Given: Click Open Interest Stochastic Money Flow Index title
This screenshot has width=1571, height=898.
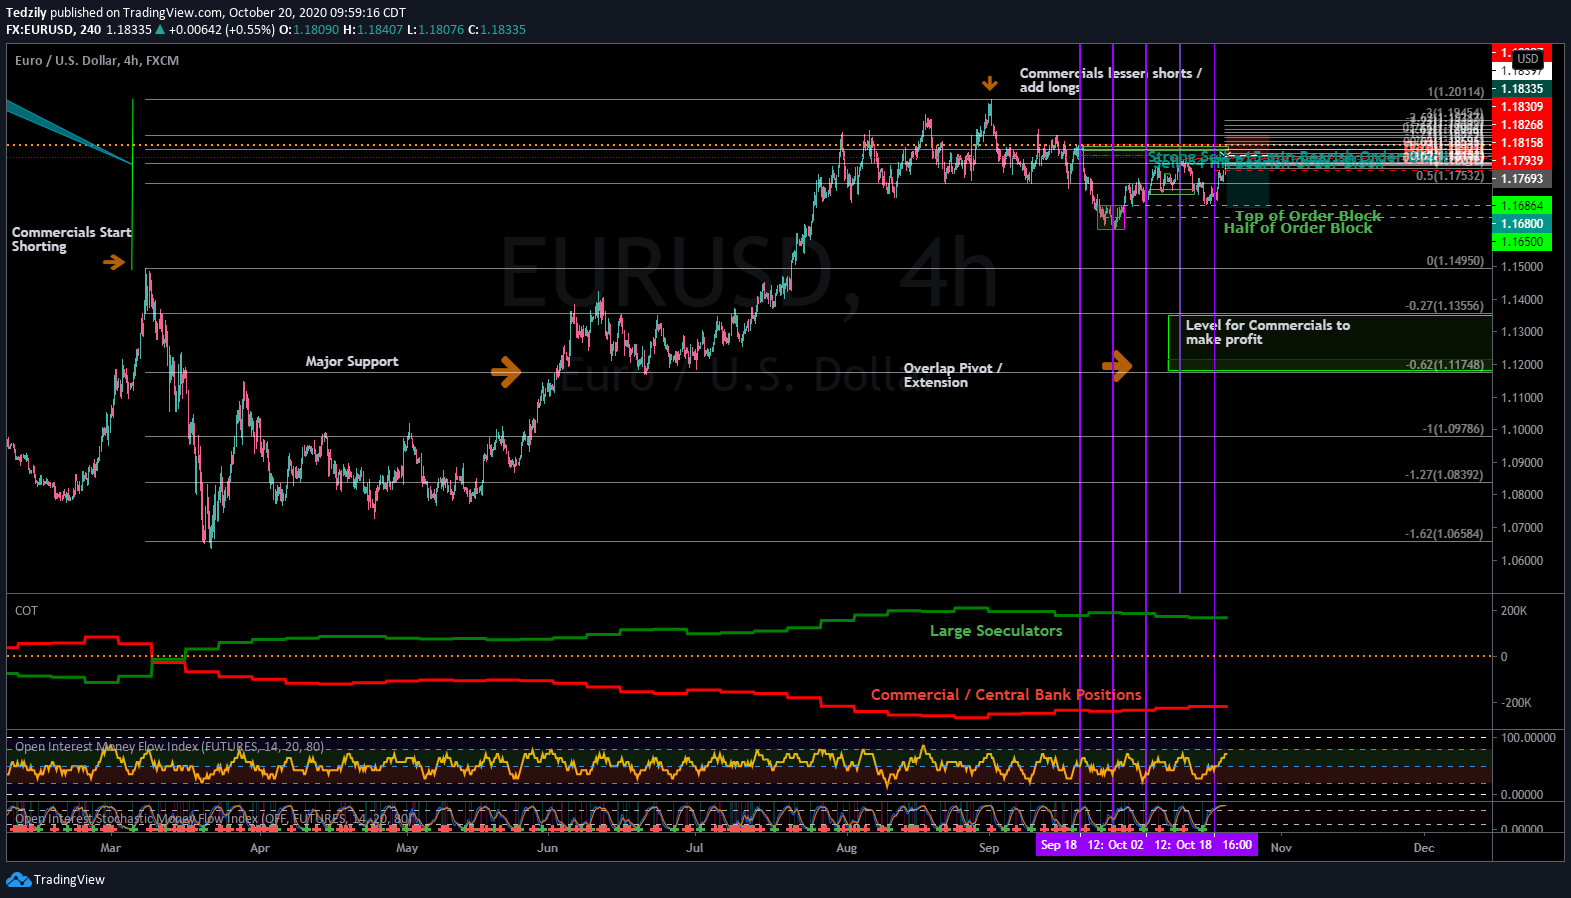Looking at the screenshot, I should coord(215,818).
